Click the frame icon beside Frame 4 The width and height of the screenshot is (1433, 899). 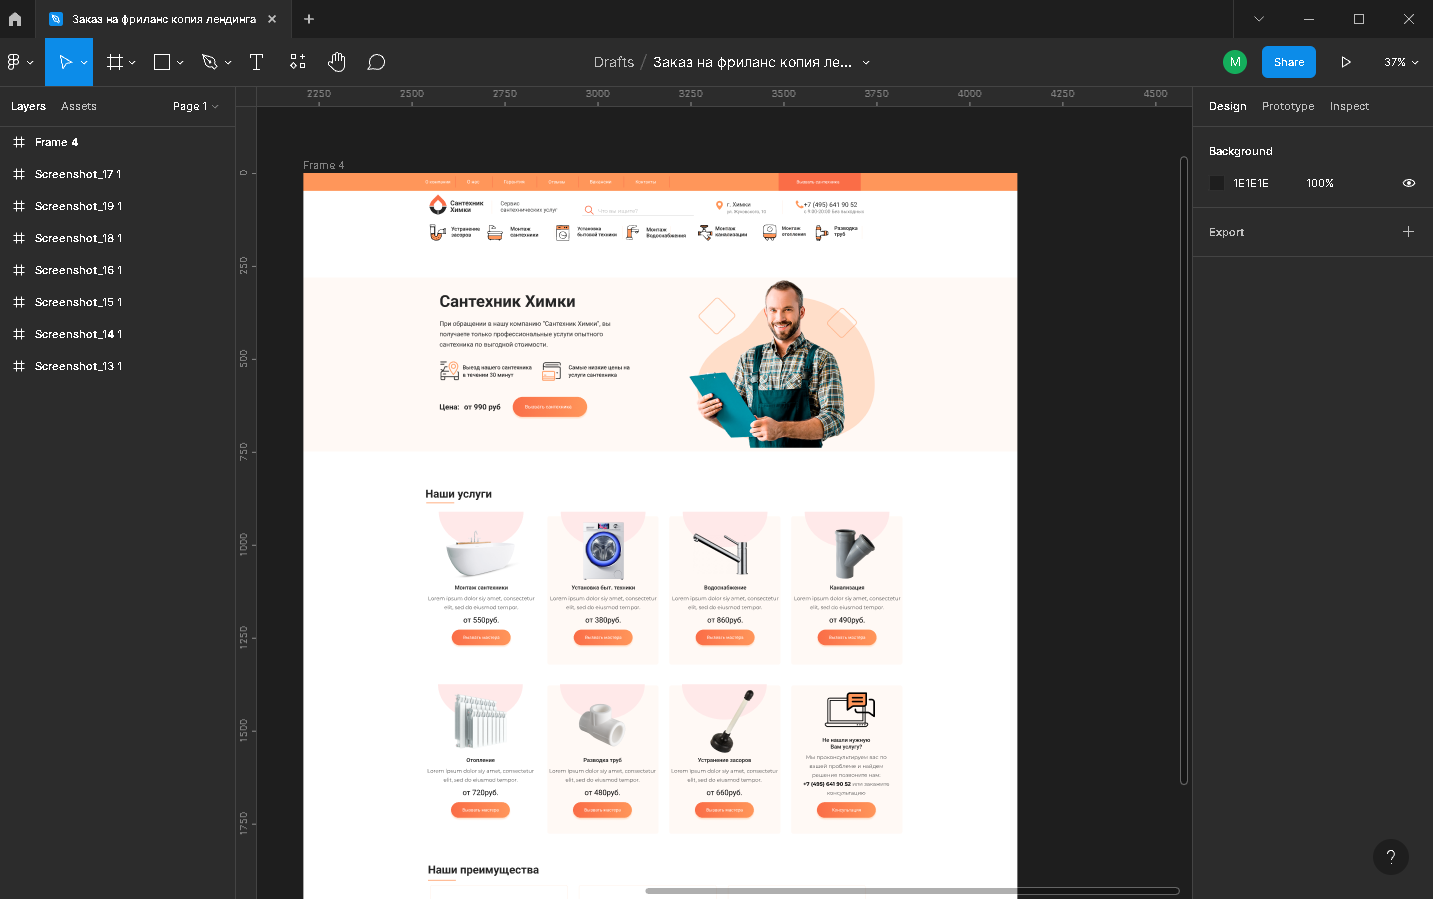tap(19, 142)
